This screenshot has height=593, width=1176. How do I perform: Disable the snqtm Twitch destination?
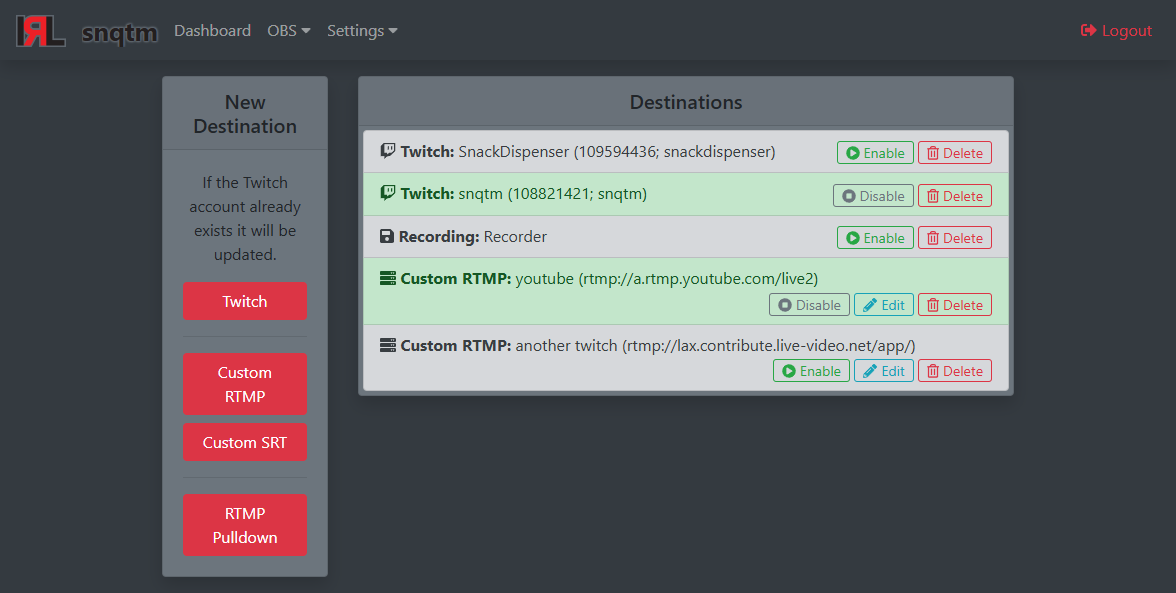pos(873,196)
